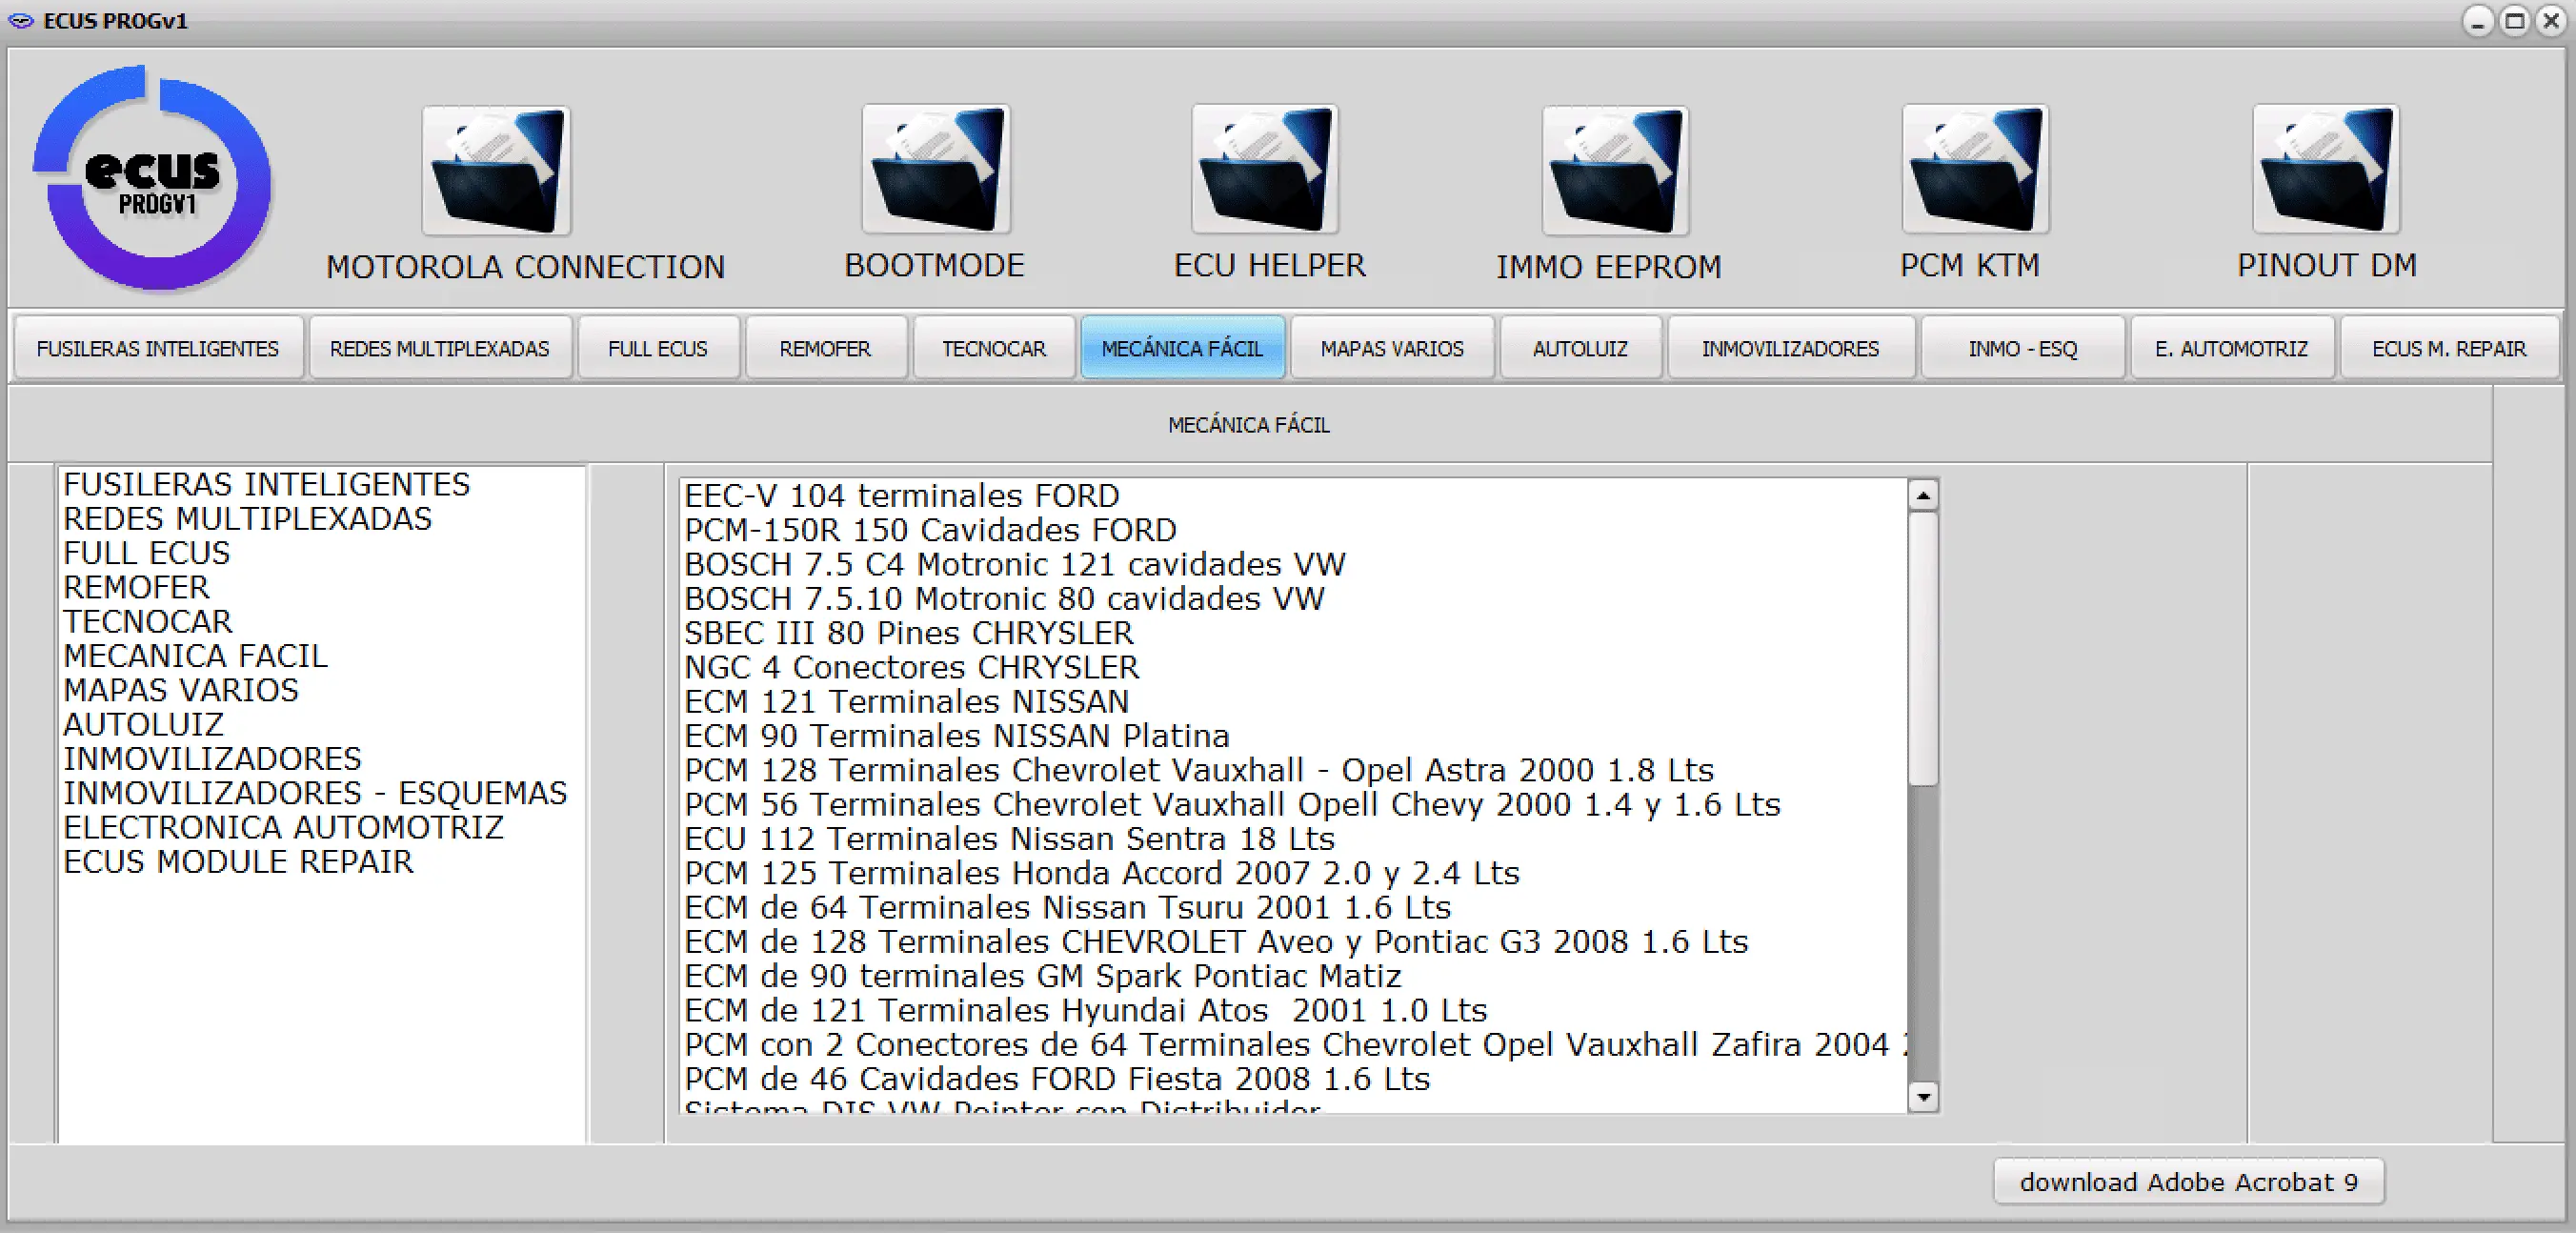Open the PCM KTM folder icon

pos(1975,170)
